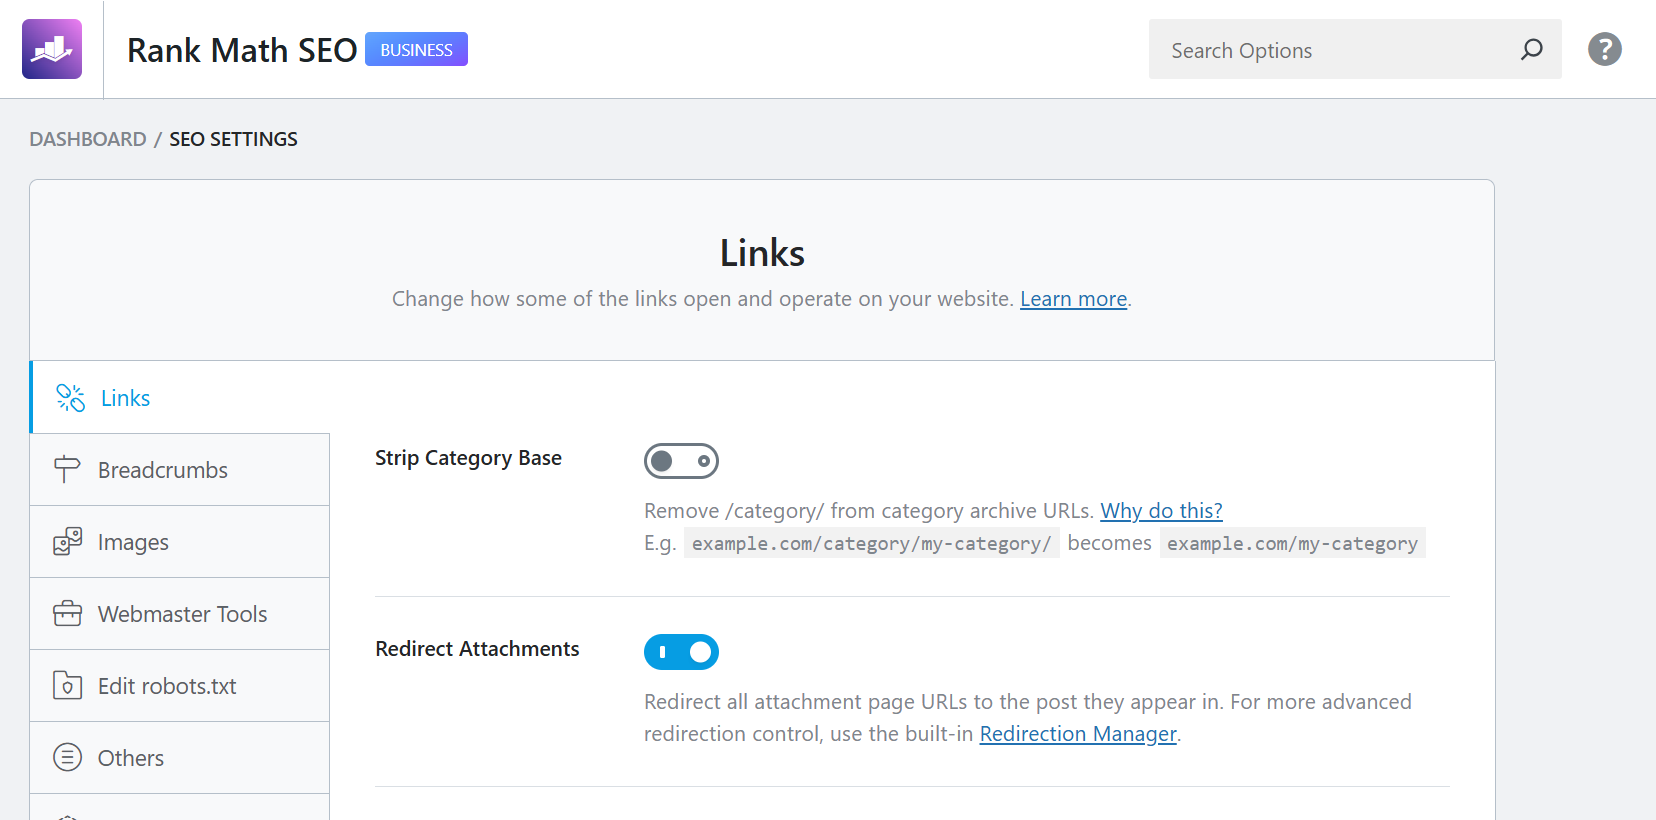Click the search magnifier icon
The image size is (1656, 820).
coord(1531,49)
